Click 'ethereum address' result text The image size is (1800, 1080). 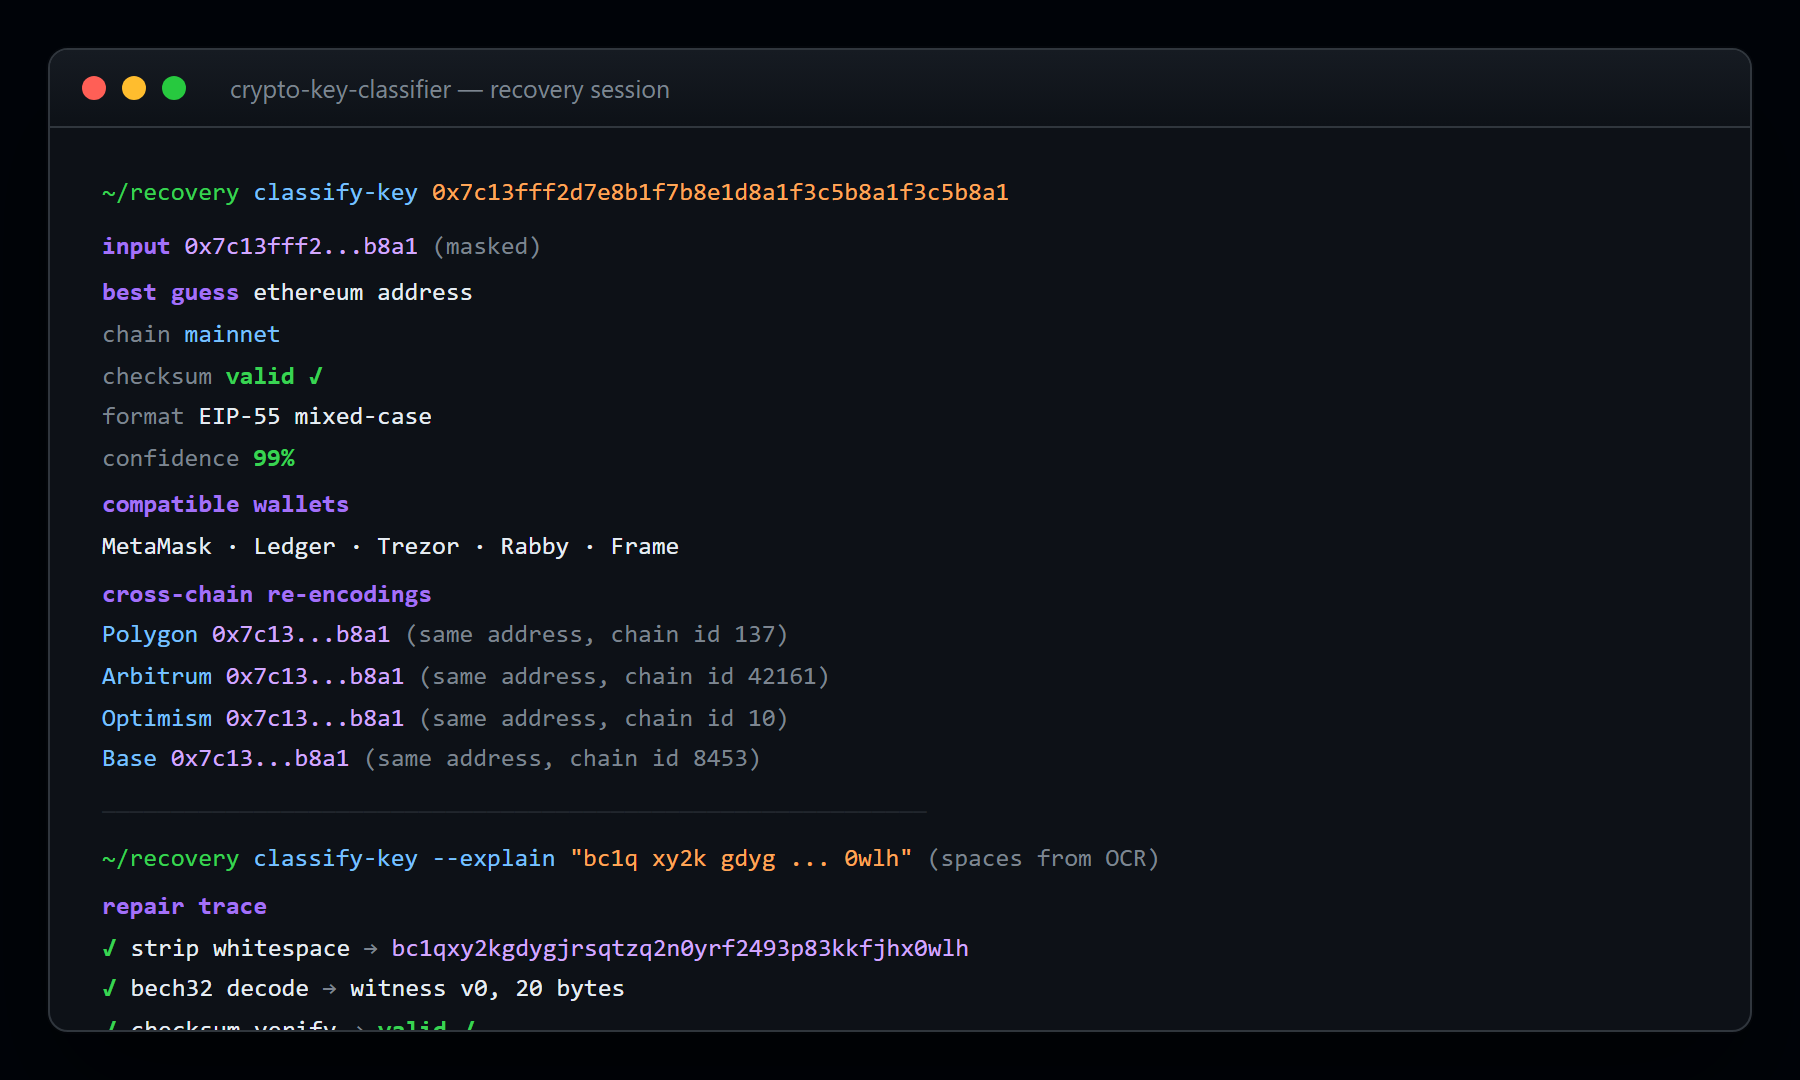(x=363, y=292)
